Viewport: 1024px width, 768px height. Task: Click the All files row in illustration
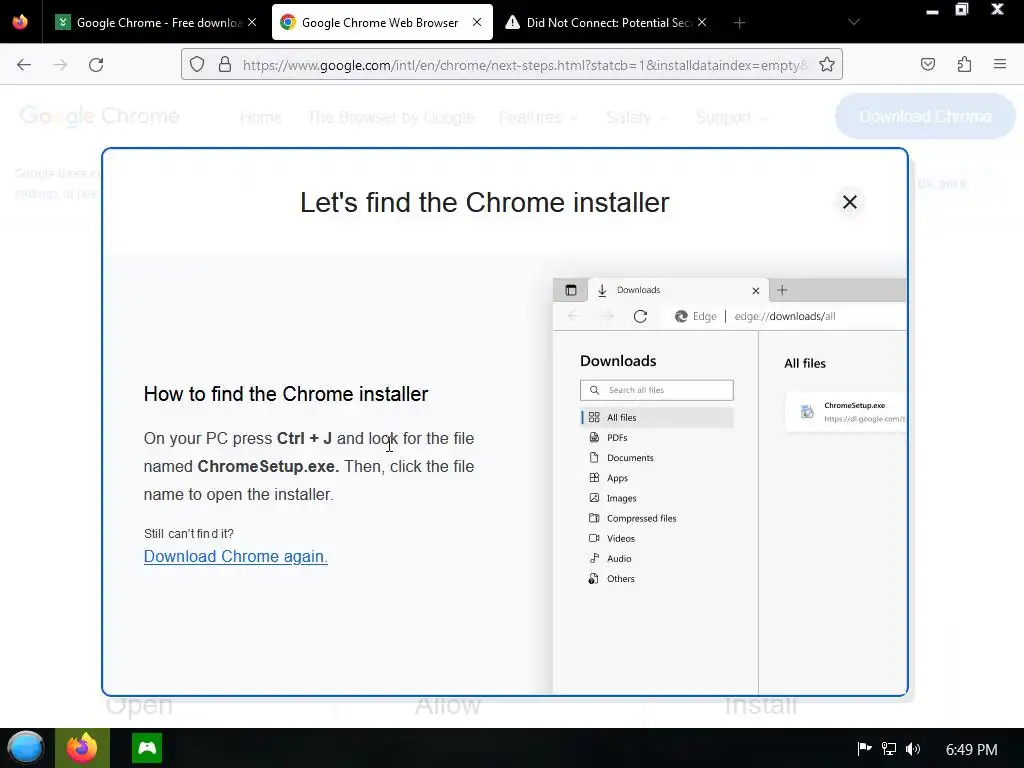click(657, 417)
